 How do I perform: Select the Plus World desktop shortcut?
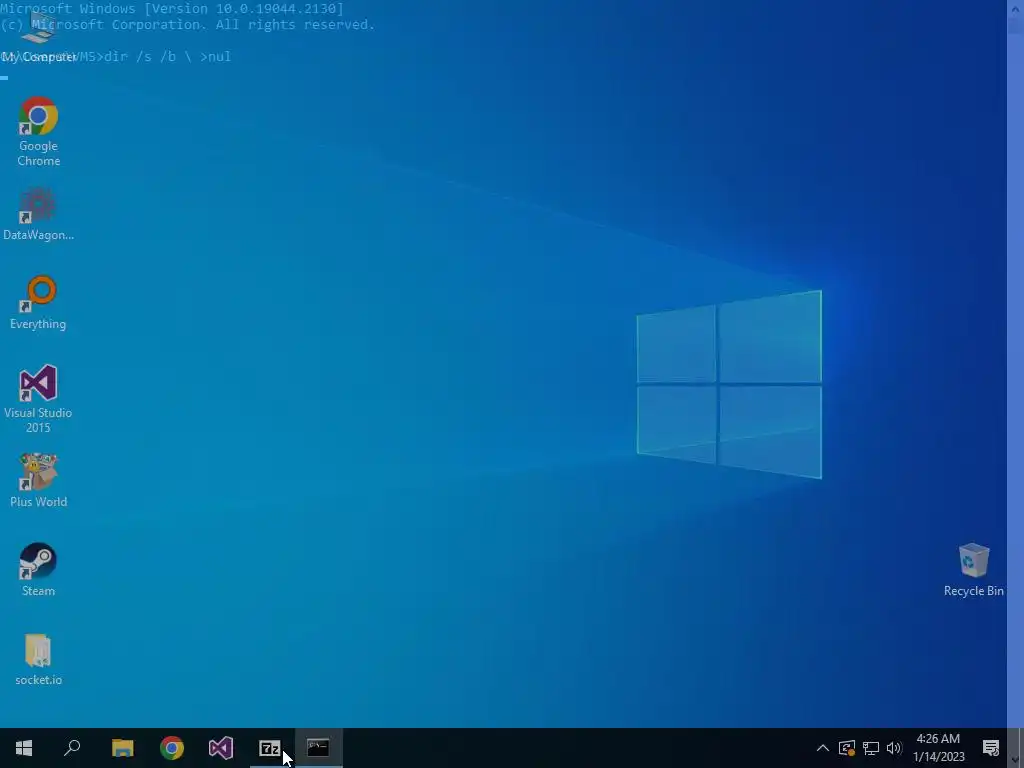39,480
